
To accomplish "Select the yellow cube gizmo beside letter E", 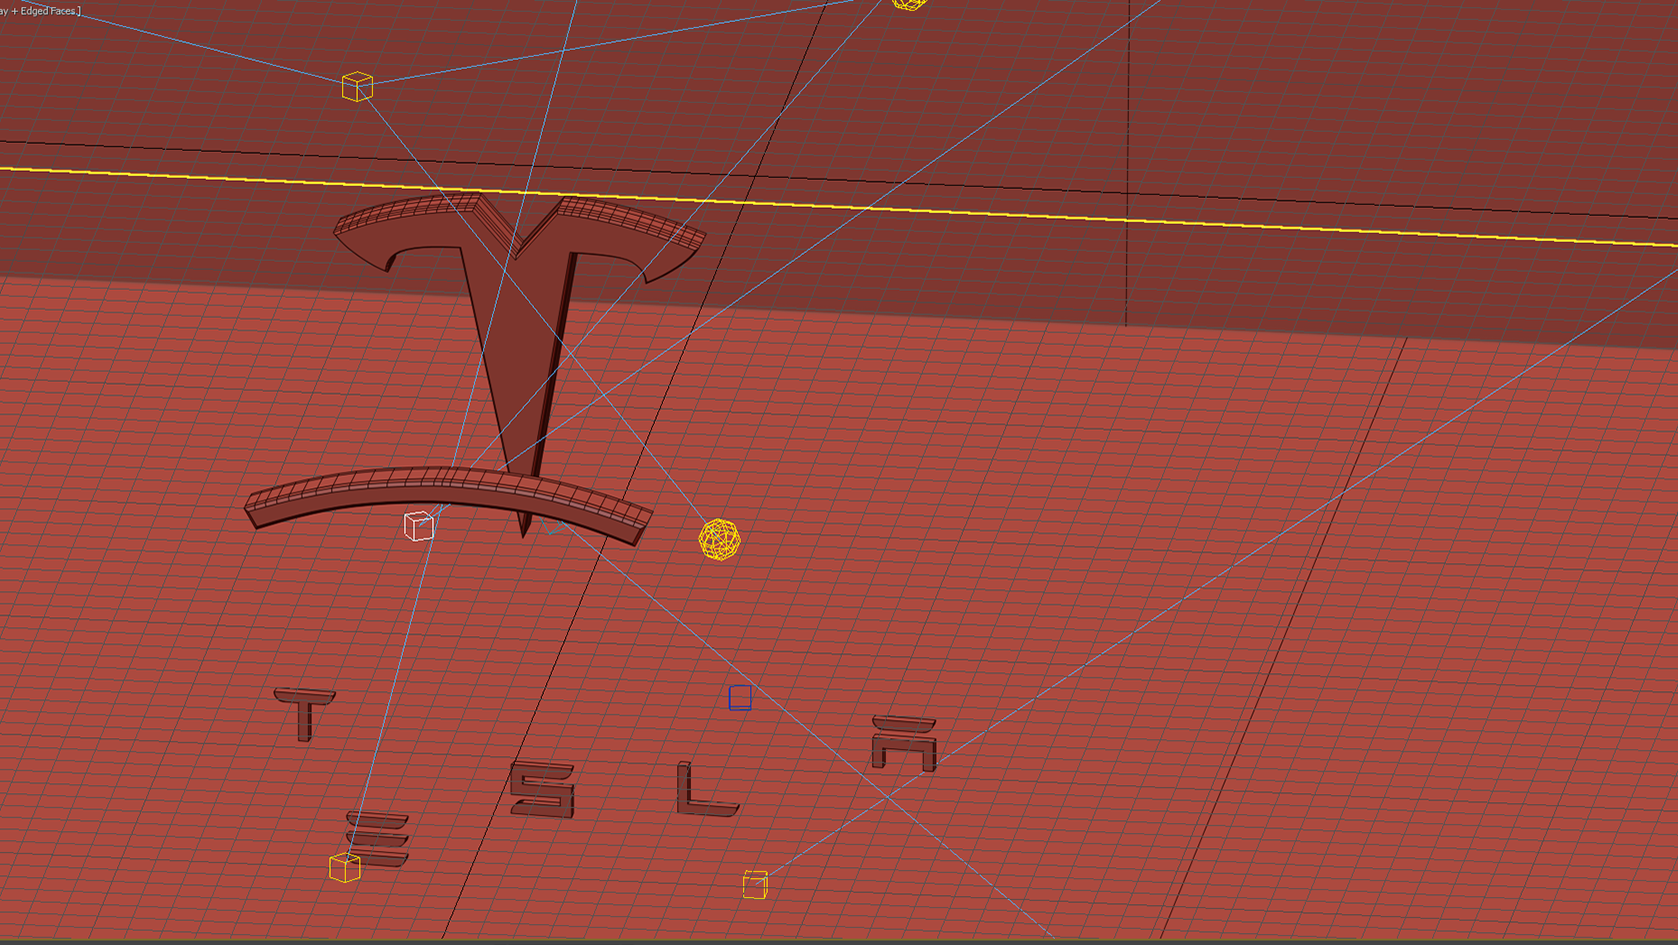I will tap(345, 867).
